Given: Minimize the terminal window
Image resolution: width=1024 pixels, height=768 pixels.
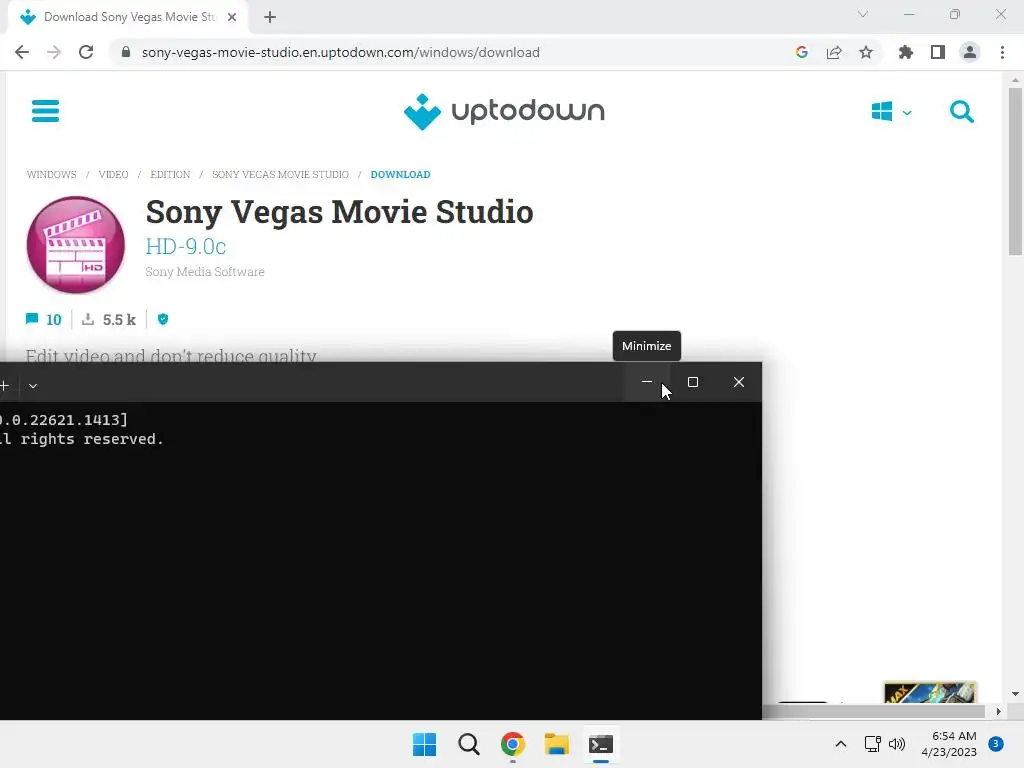Looking at the screenshot, I should (647, 382).
